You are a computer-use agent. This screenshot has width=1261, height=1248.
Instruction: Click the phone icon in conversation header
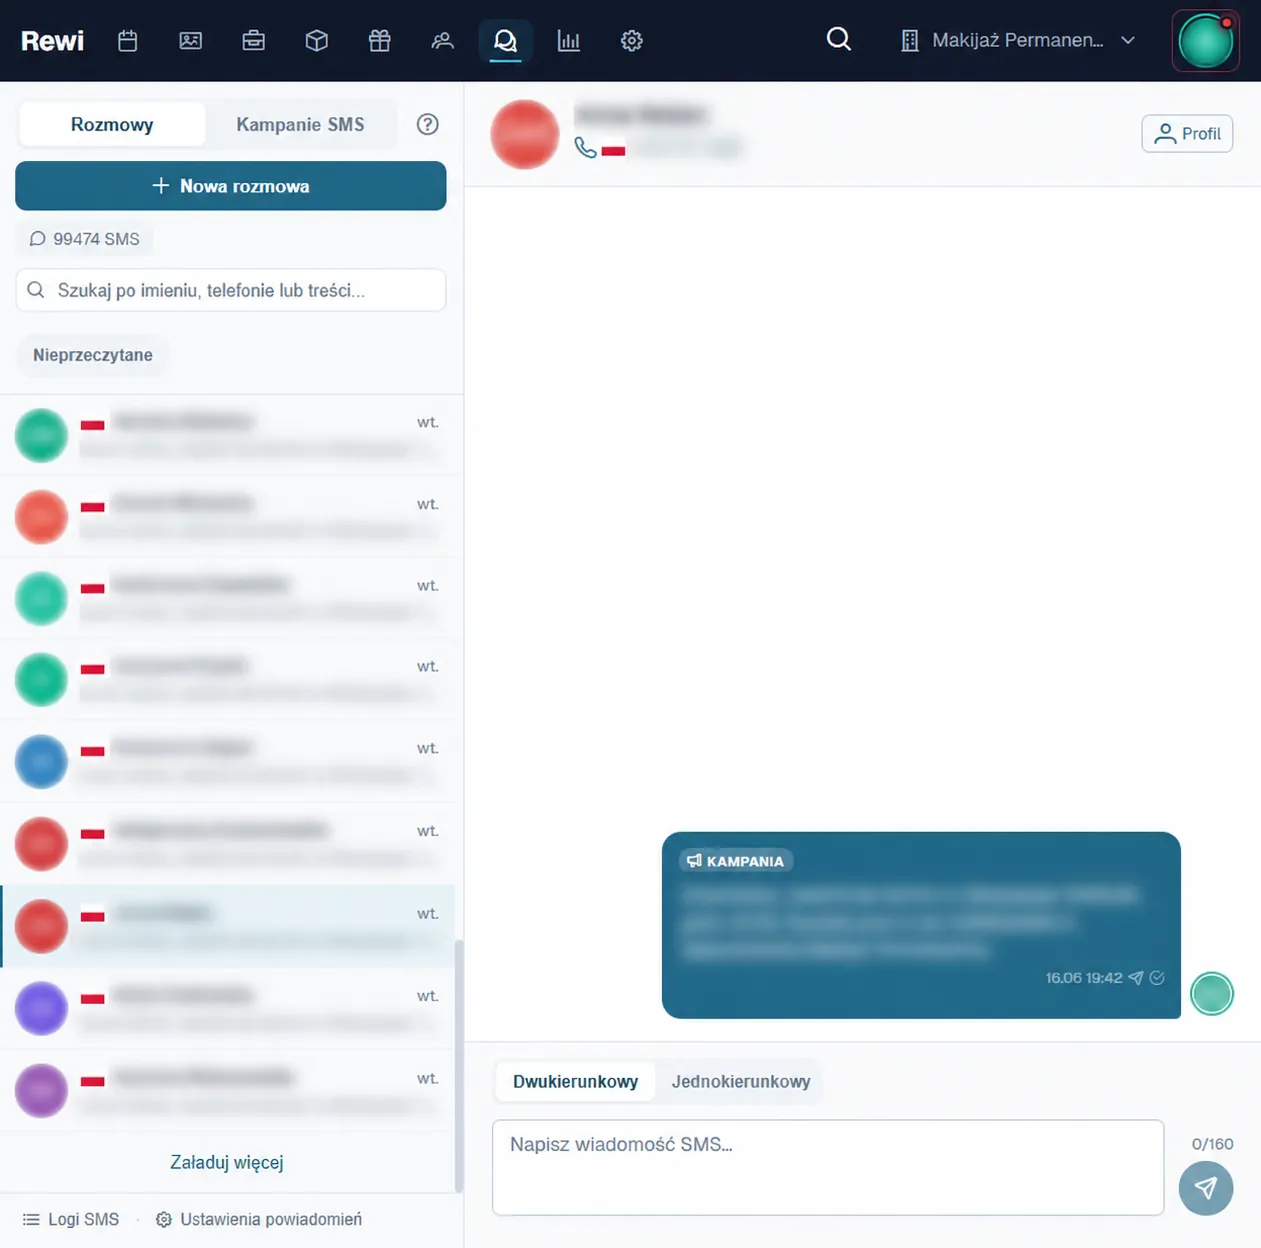(x=586, y=148)
